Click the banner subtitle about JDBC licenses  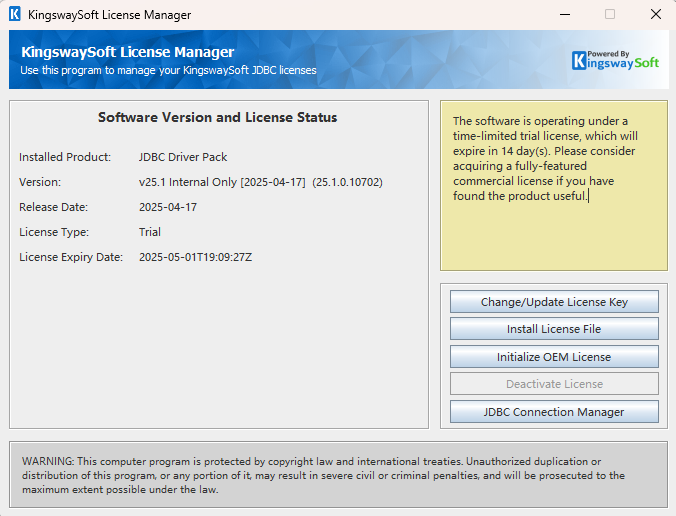click(x=168, y=70)
